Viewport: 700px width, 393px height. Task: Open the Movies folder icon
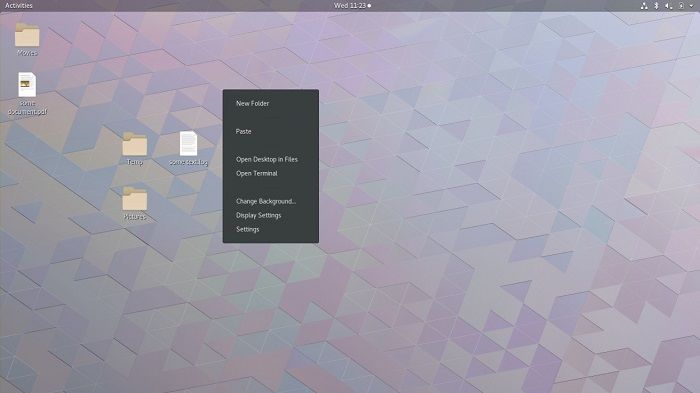click(27, 35)
